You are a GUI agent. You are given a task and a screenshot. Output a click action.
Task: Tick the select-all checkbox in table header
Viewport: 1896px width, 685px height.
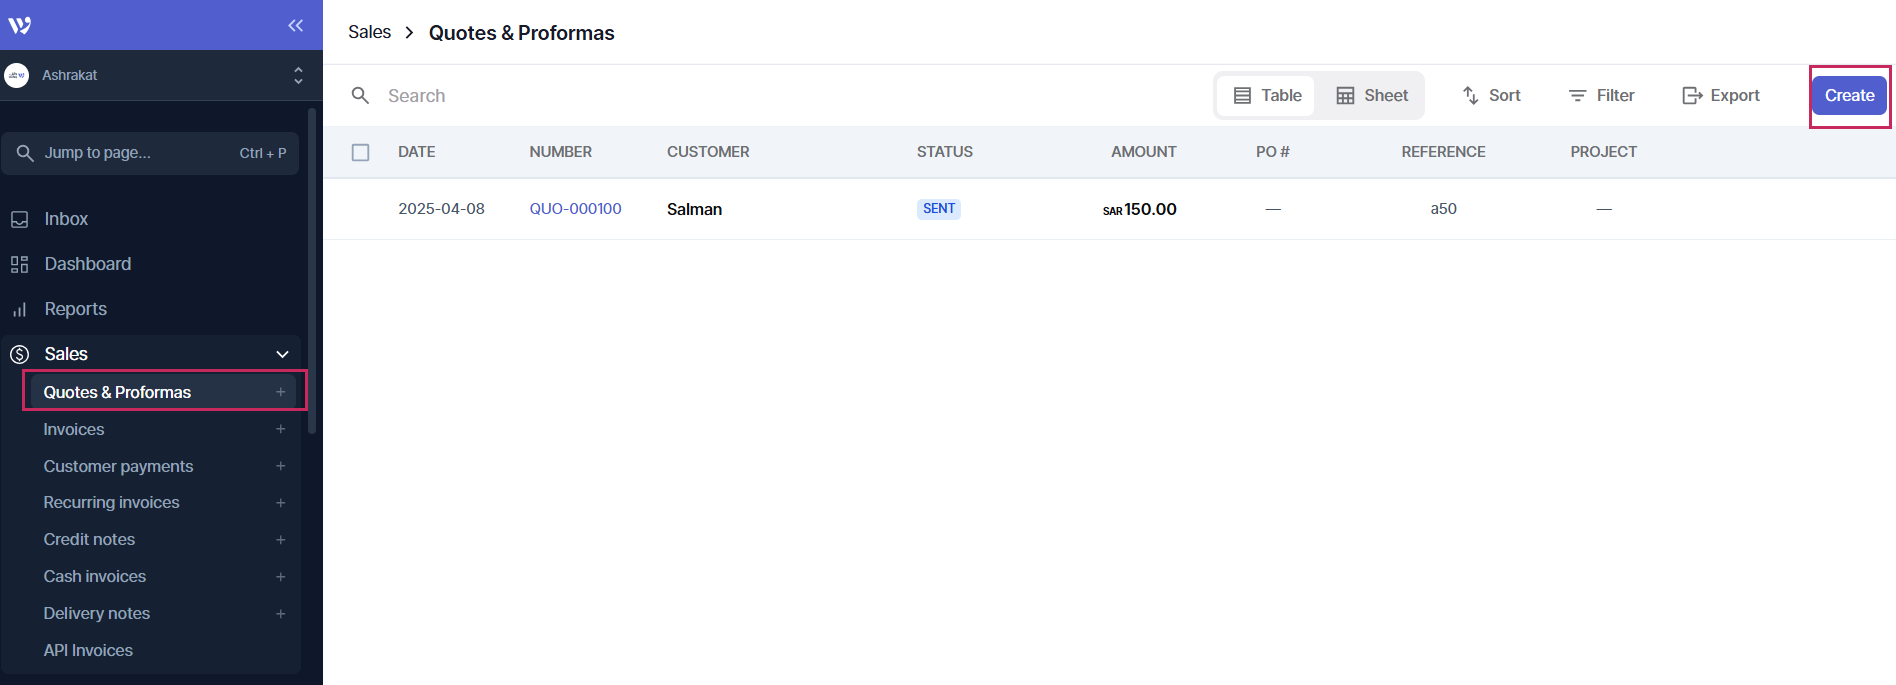pos(361,152)
